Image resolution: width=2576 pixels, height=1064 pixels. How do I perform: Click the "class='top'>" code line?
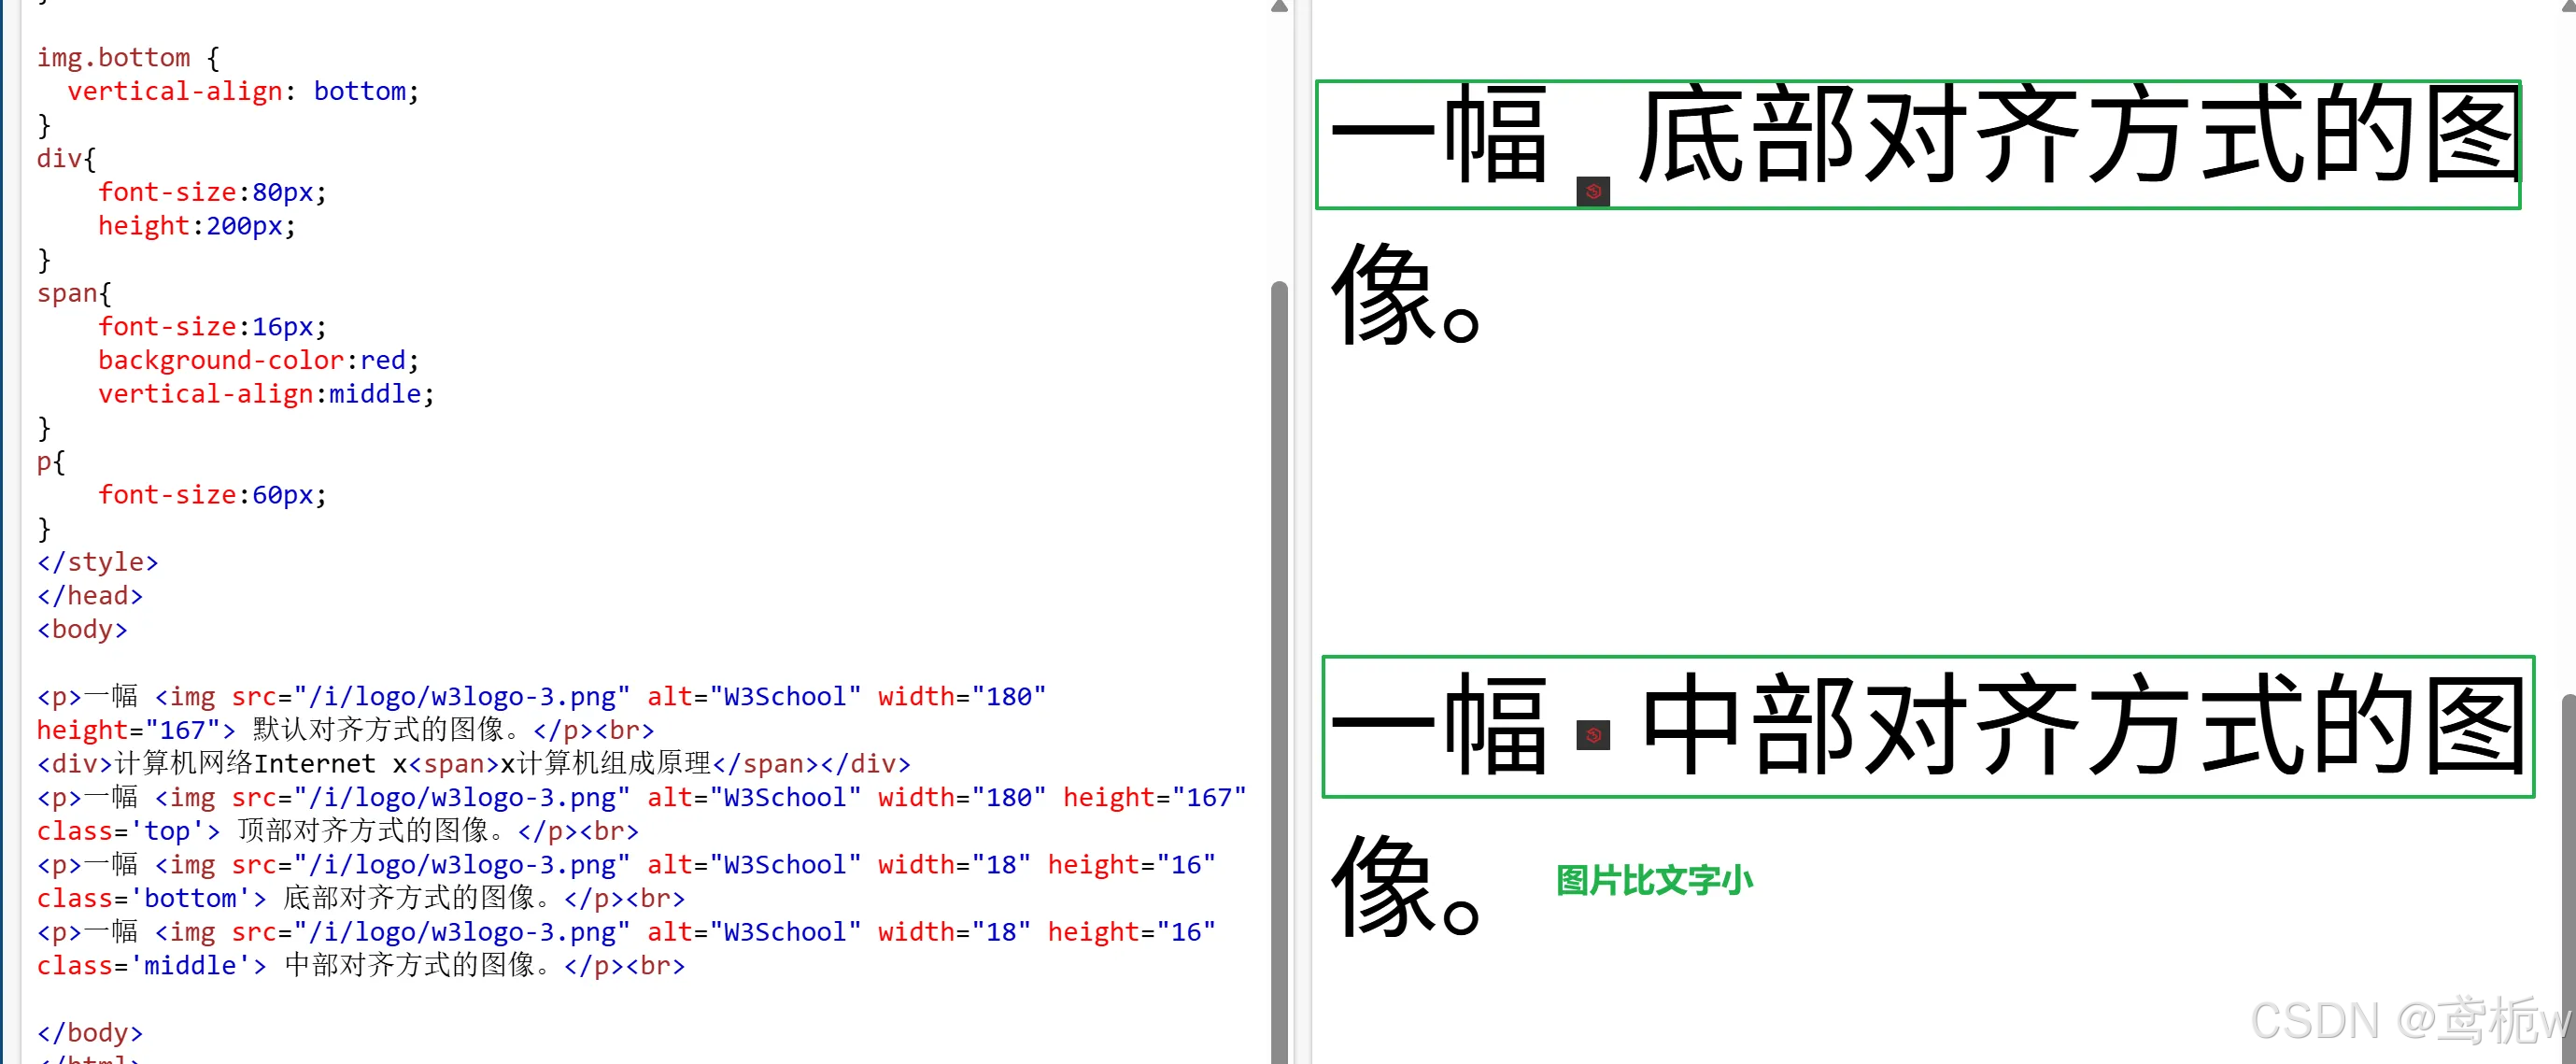[338, 831]
